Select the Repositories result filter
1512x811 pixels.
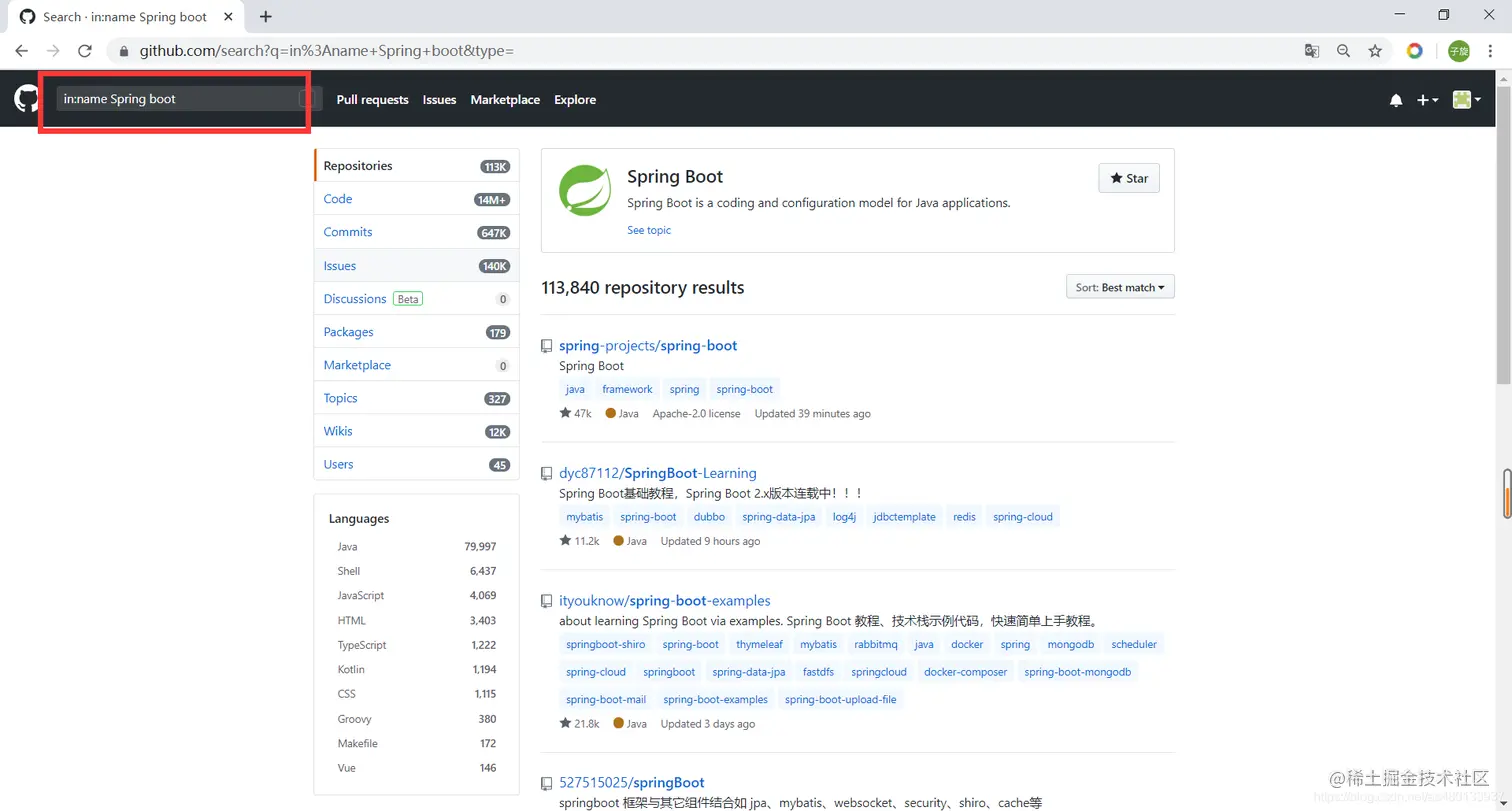(417, 166)
